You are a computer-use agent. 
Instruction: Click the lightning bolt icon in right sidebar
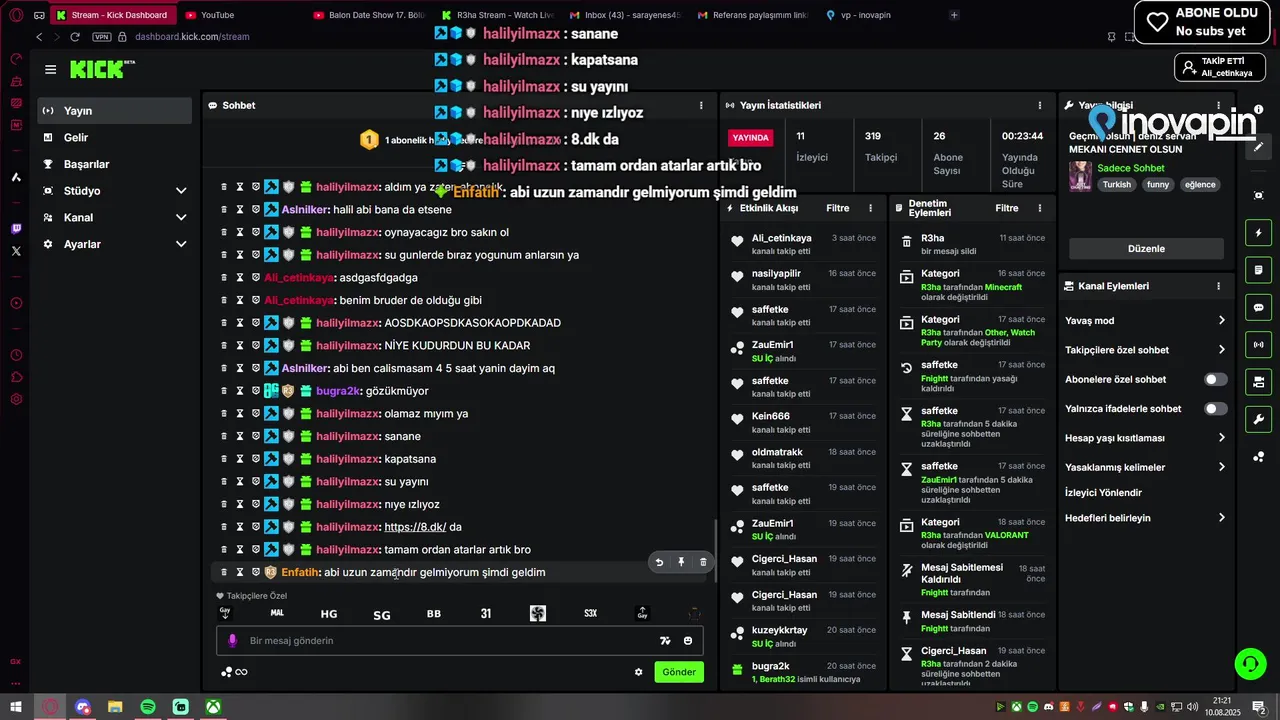[x=1259, y=233]
